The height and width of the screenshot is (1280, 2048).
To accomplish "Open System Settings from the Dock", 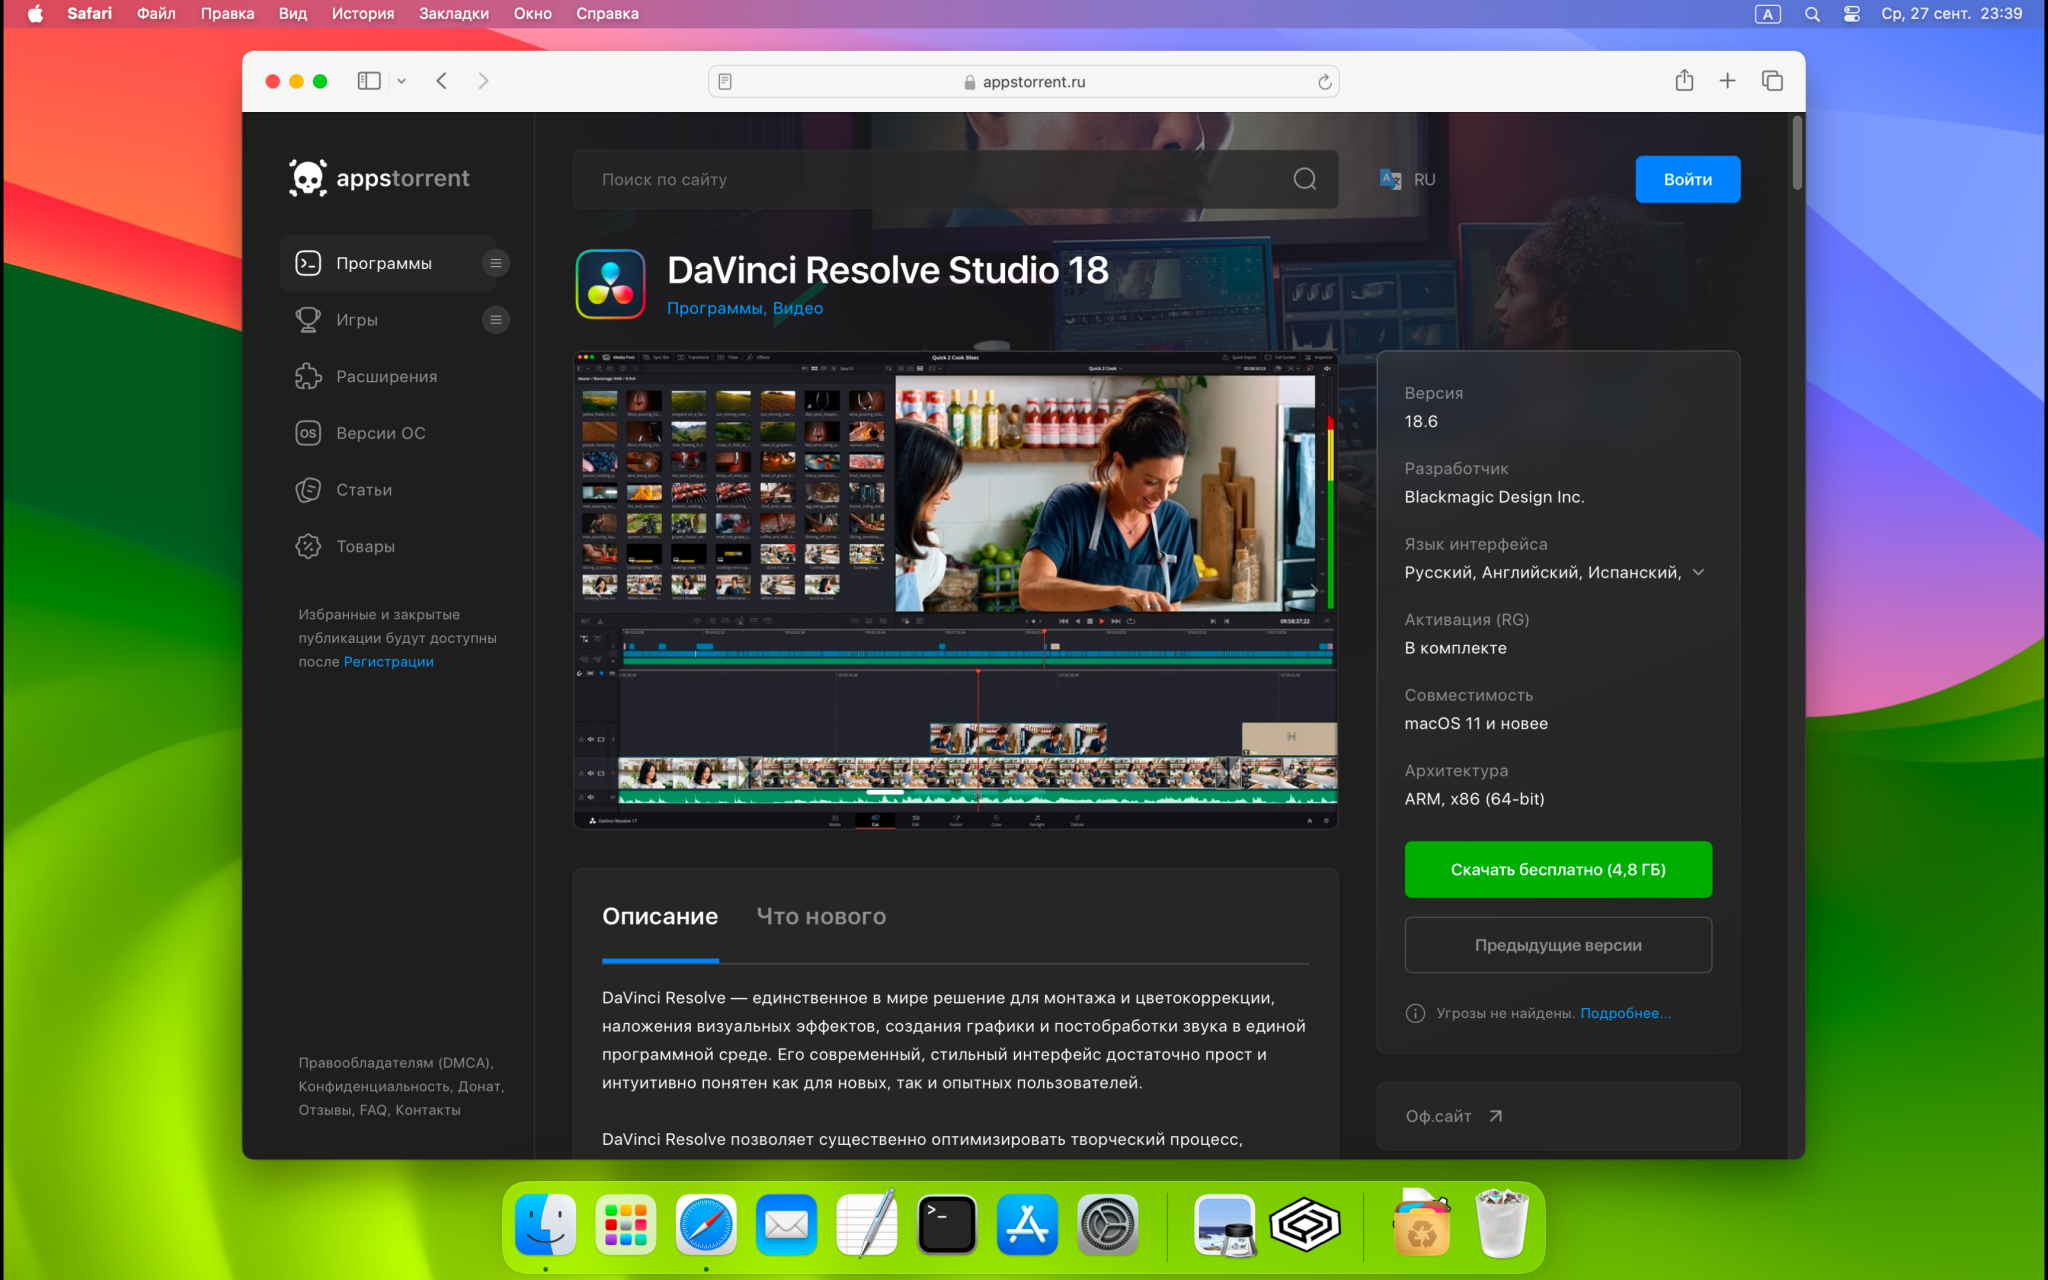I will click(x=1107, y=1224).
